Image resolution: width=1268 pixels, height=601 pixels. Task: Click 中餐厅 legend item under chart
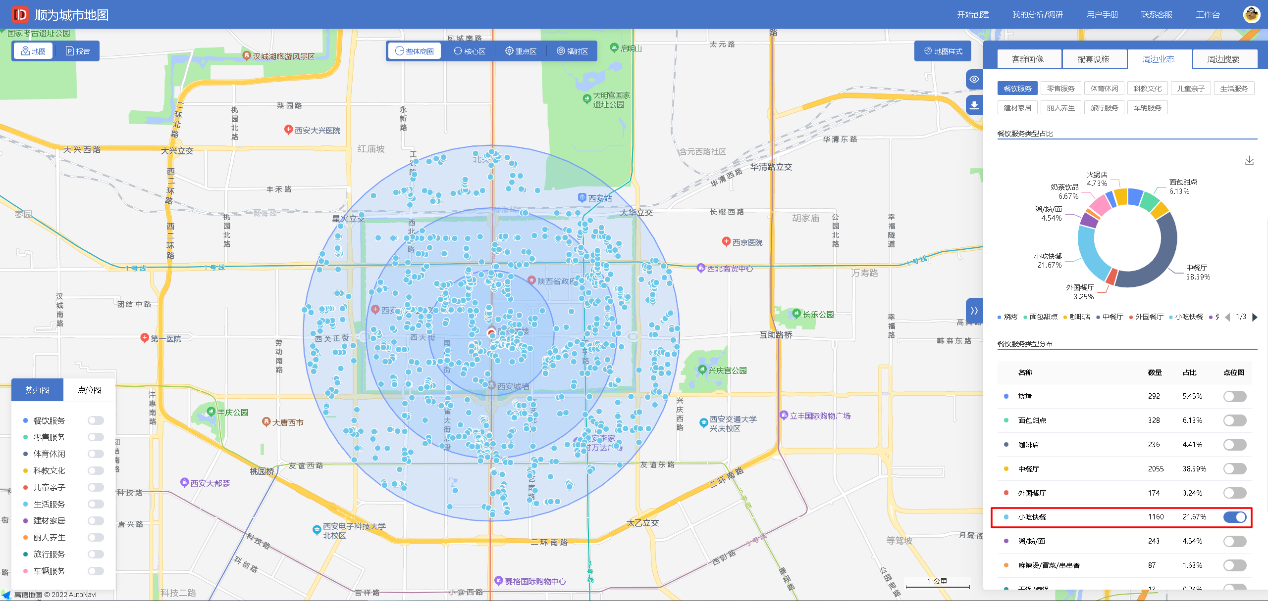click(x=1111, y=317)
